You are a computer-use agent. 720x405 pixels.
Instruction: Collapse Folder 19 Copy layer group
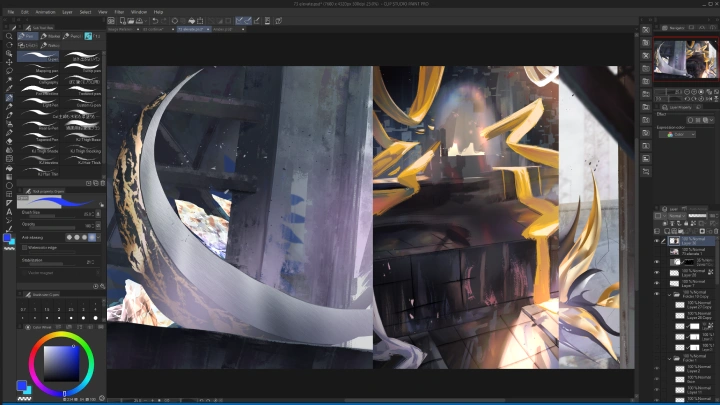coord(669,295)
